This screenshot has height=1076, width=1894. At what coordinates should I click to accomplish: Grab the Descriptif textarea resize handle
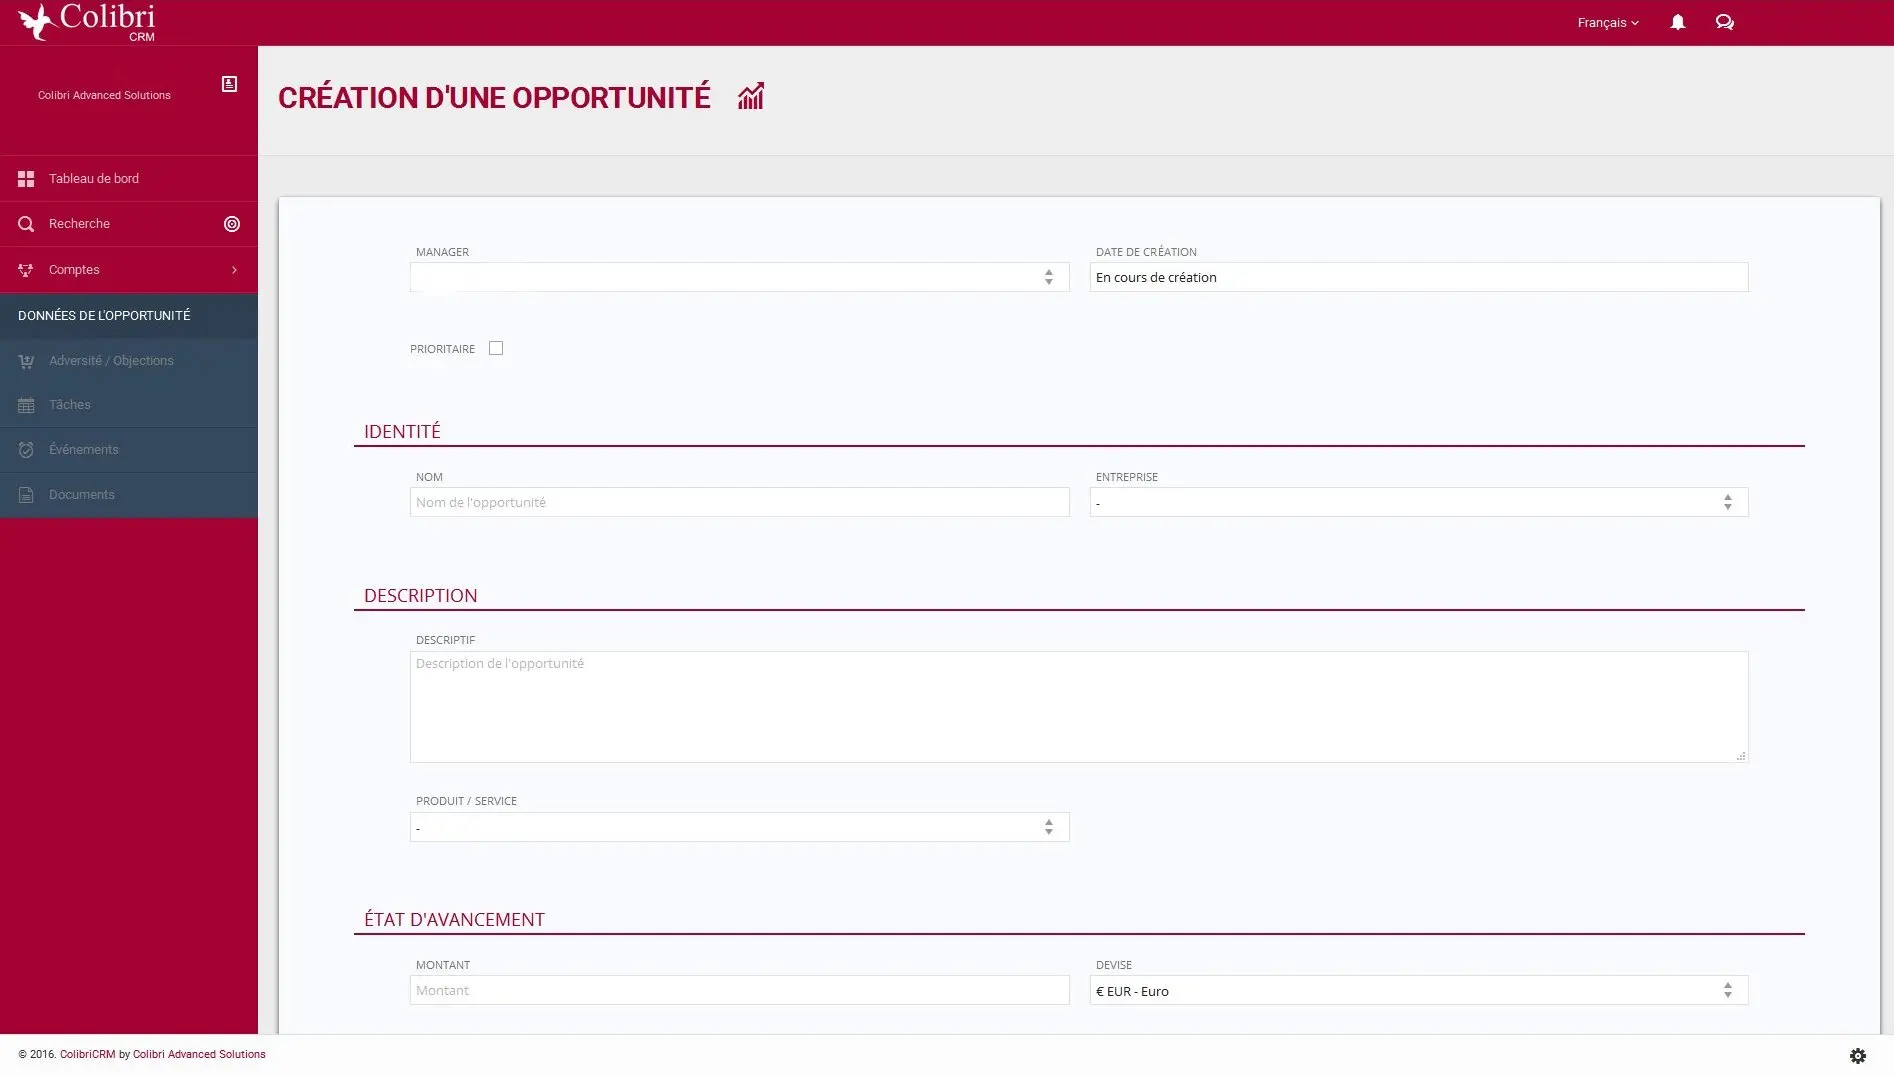click(1741, 756)
